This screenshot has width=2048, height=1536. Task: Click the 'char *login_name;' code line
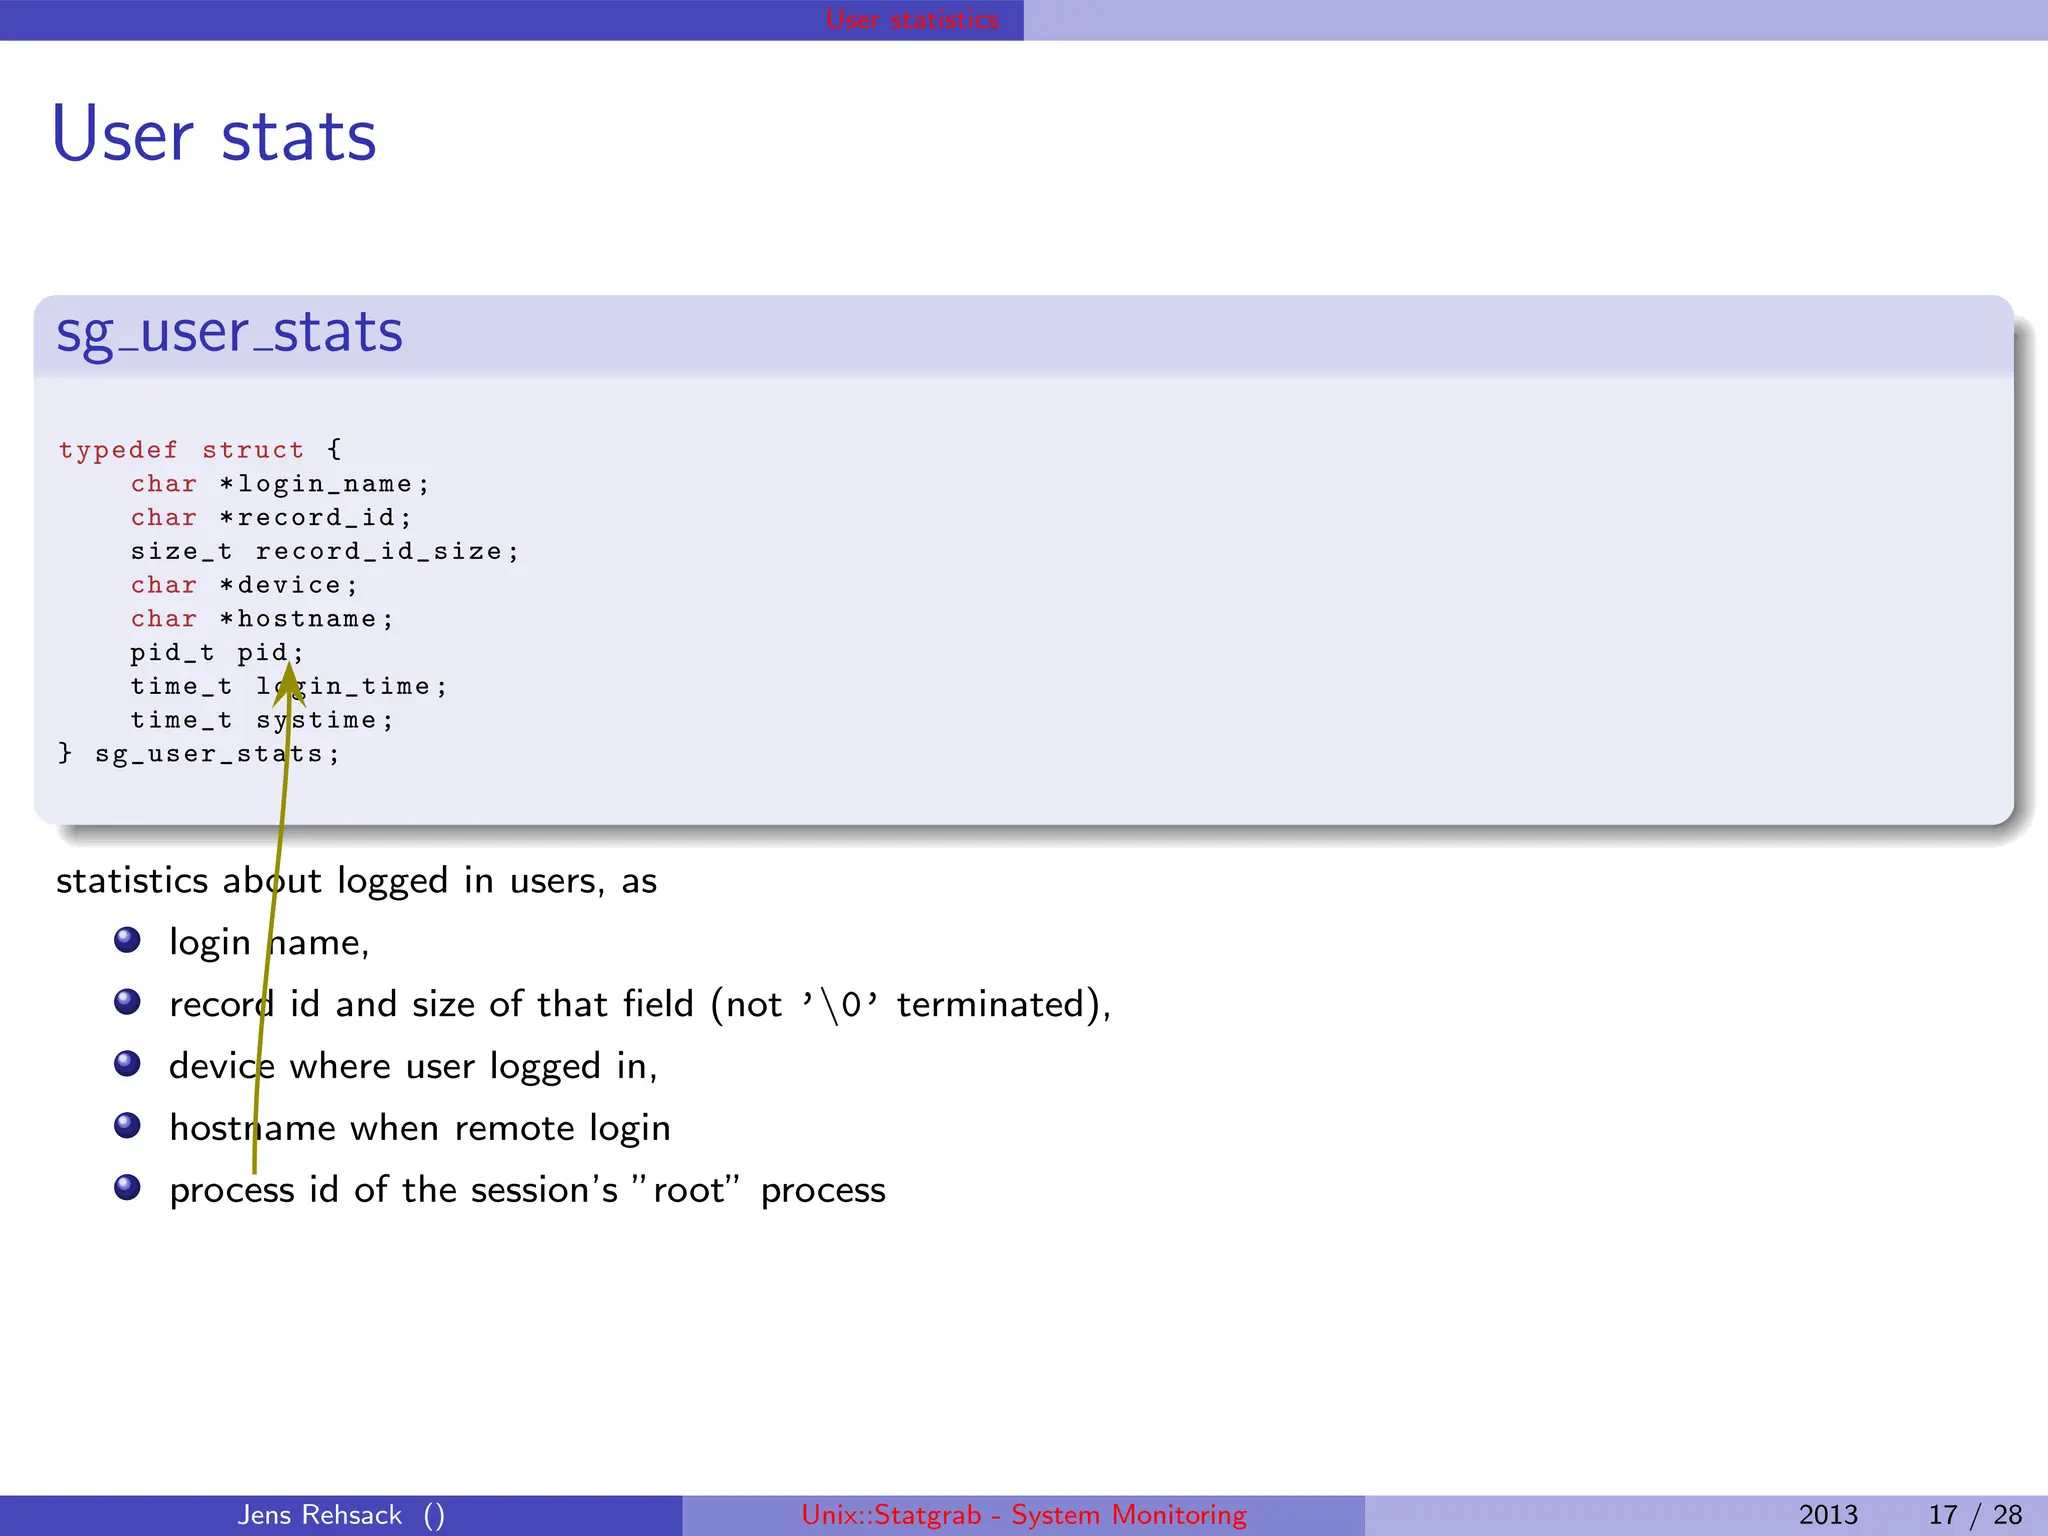coord(280,484)
